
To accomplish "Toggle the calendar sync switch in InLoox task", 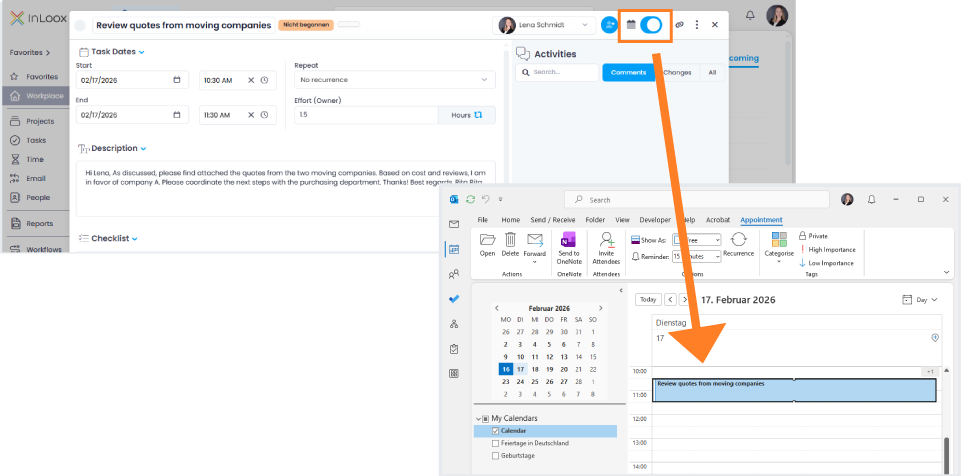I will [651, 25].
